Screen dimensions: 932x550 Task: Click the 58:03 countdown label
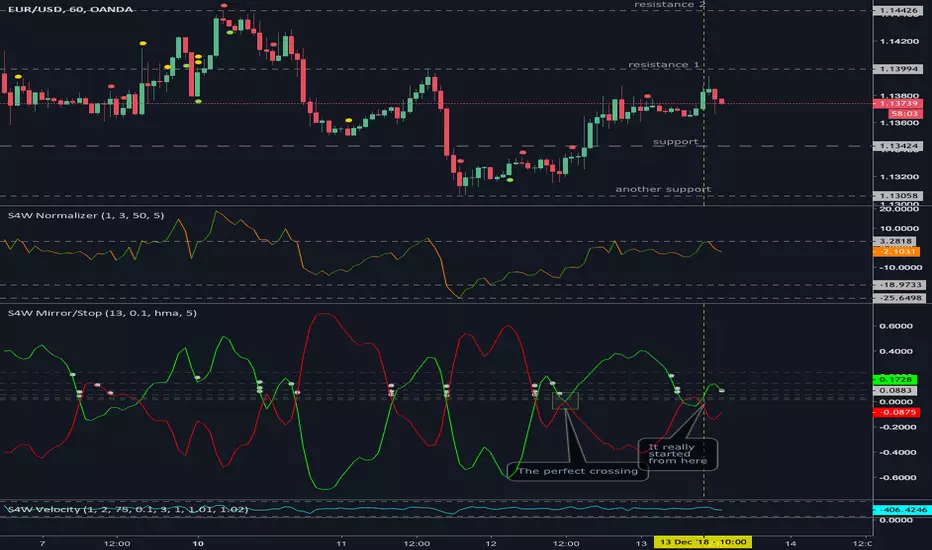coord(905,114)
